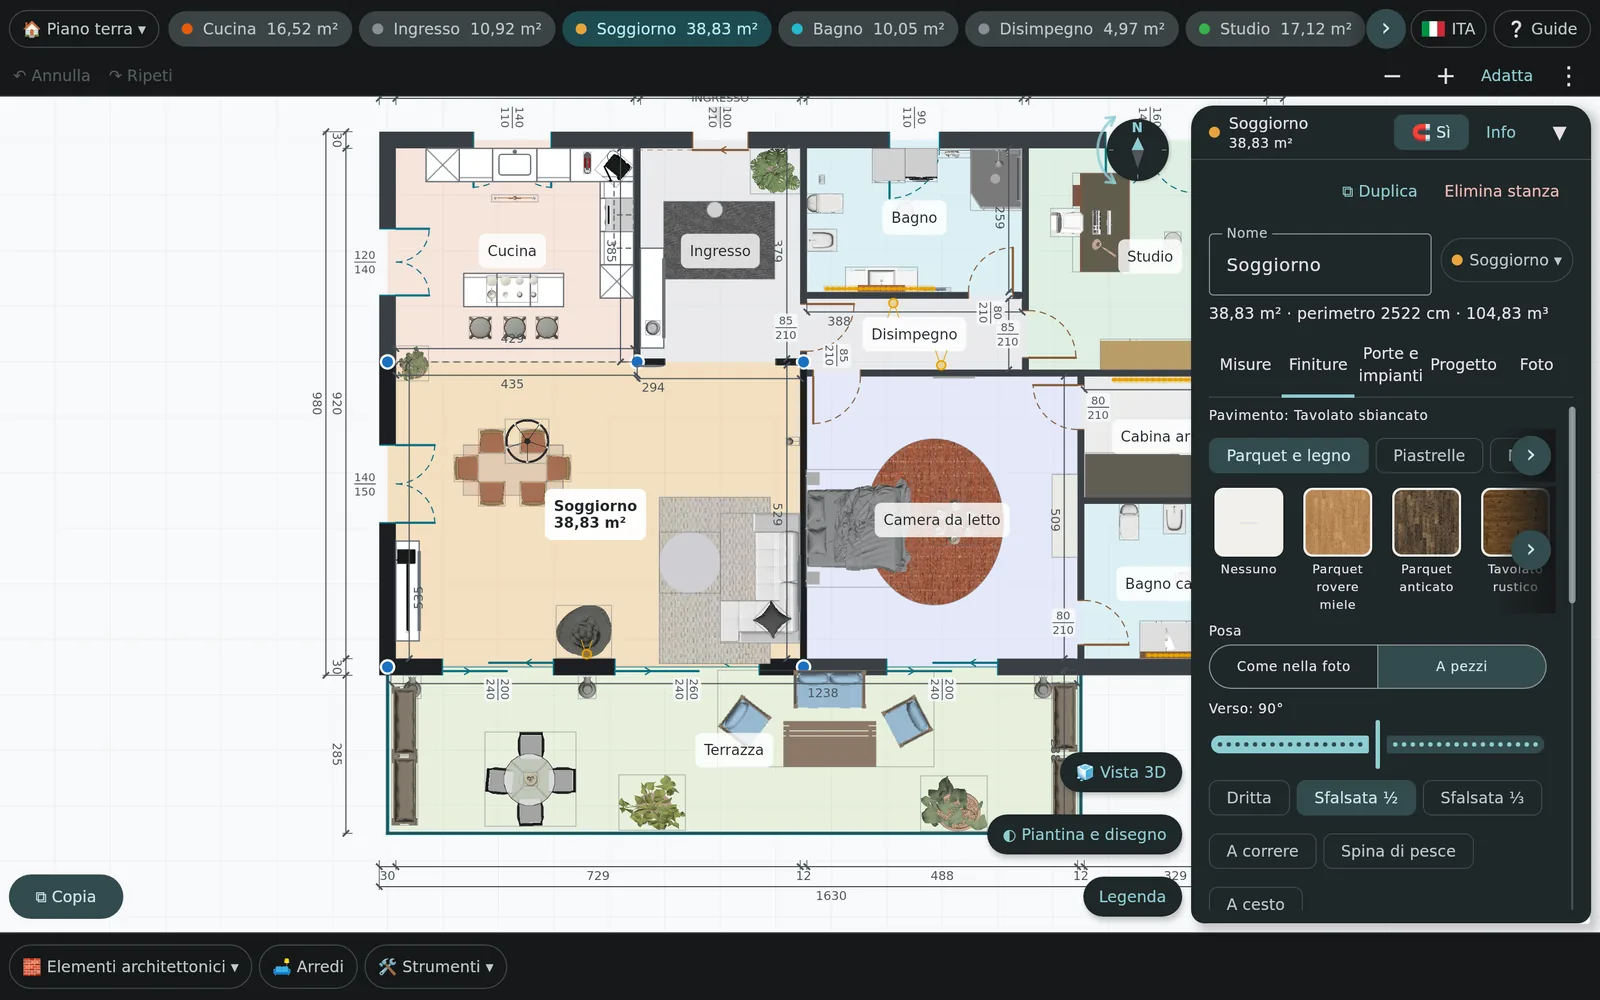The image size is (1600, 1000).
Task: Open the Guide help
Action: point(1542,29)
